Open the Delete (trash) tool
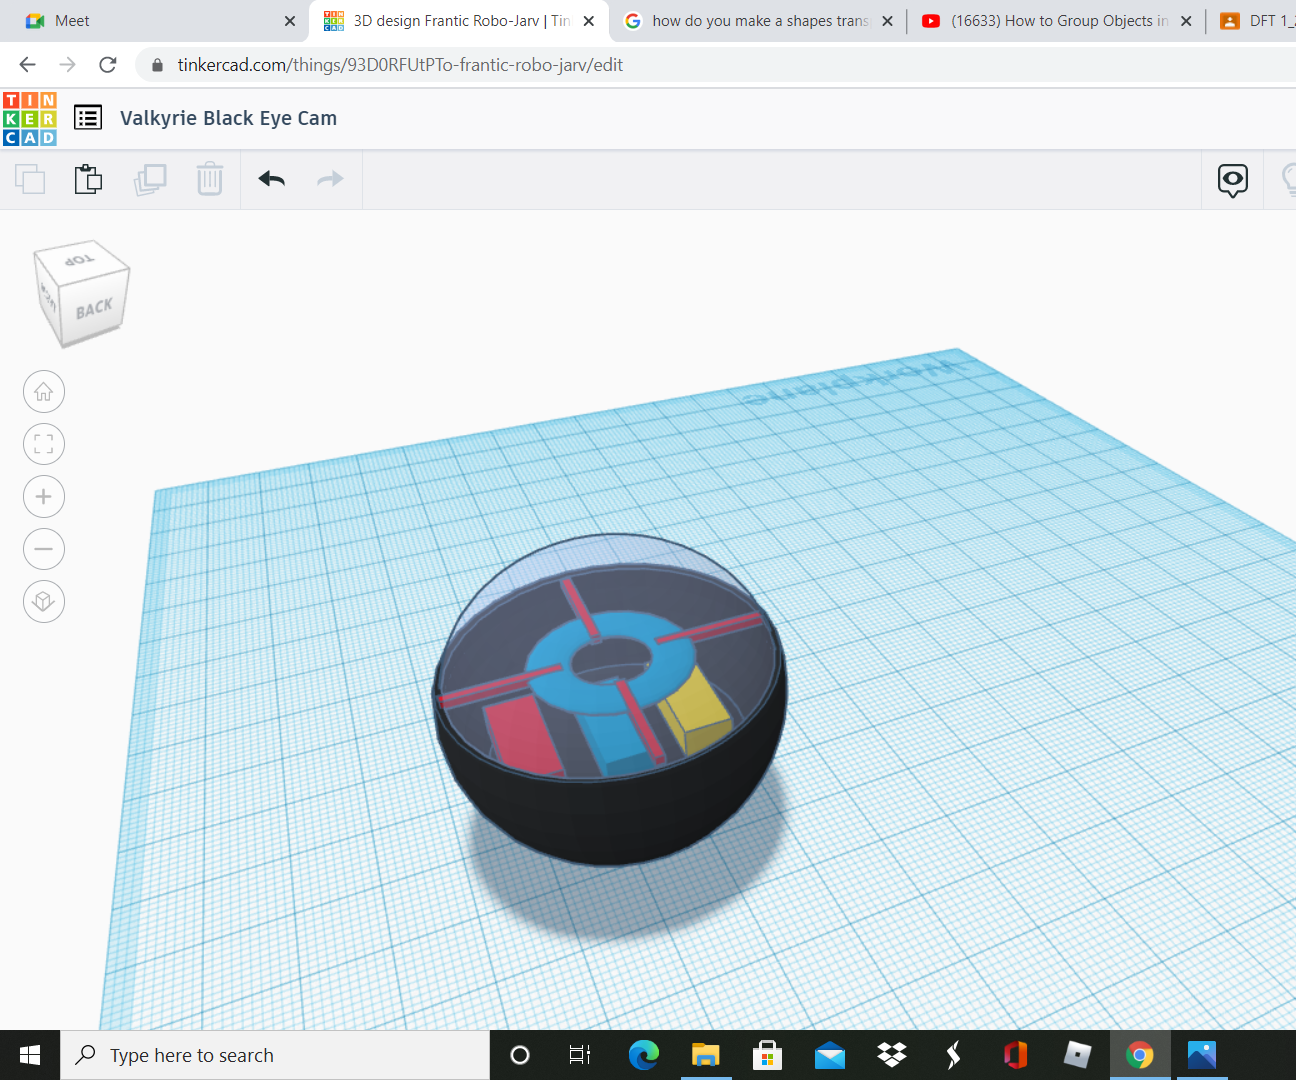Viewport: 1296px width, 1080px height. coord(209,179)
